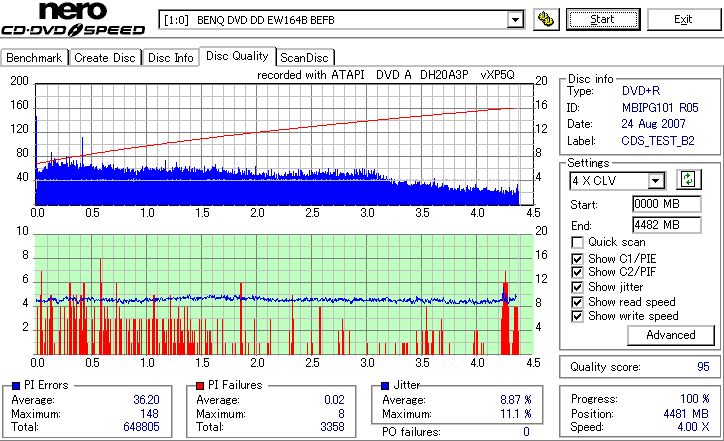This screenshot has height=441, width=724.
Task: Click the Exit button
Action: pyautogui.click(x=683, y=19)
